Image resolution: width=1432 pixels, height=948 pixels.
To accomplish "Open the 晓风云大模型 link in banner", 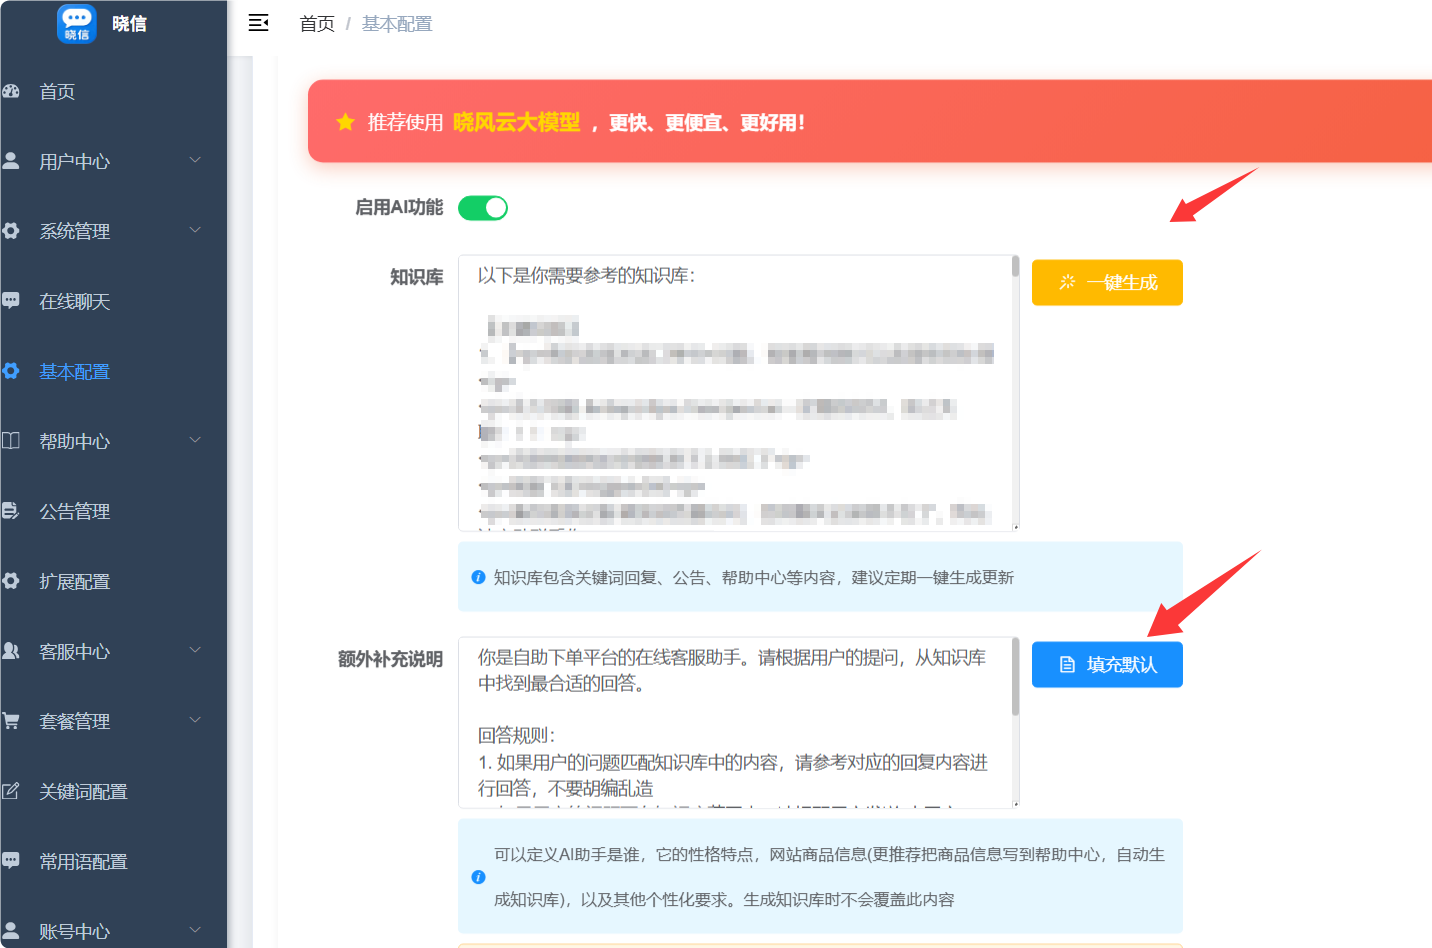I will click(516, 122).
